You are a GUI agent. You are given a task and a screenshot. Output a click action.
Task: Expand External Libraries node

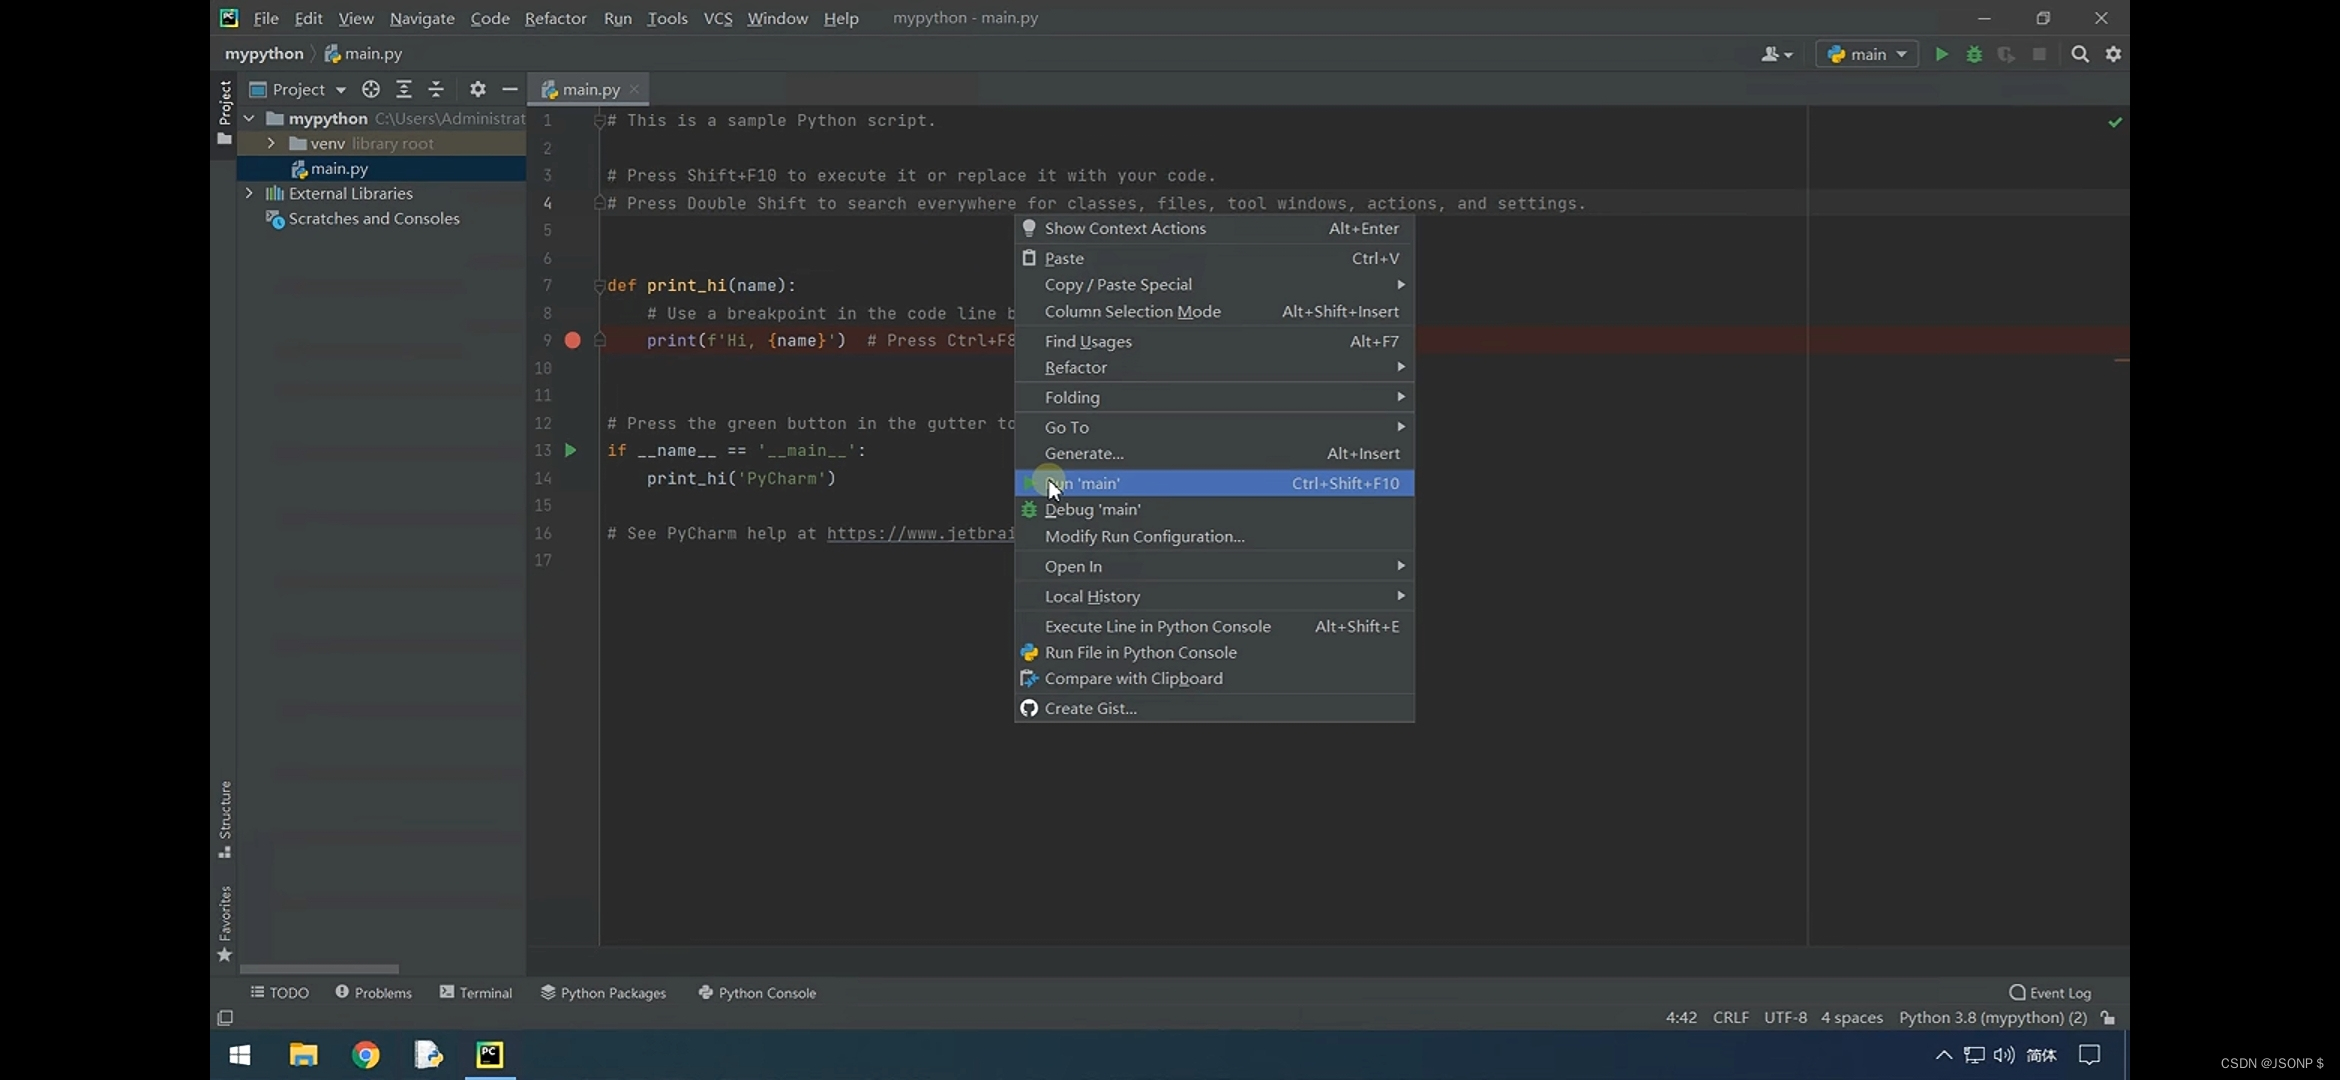tap(249, 193)
